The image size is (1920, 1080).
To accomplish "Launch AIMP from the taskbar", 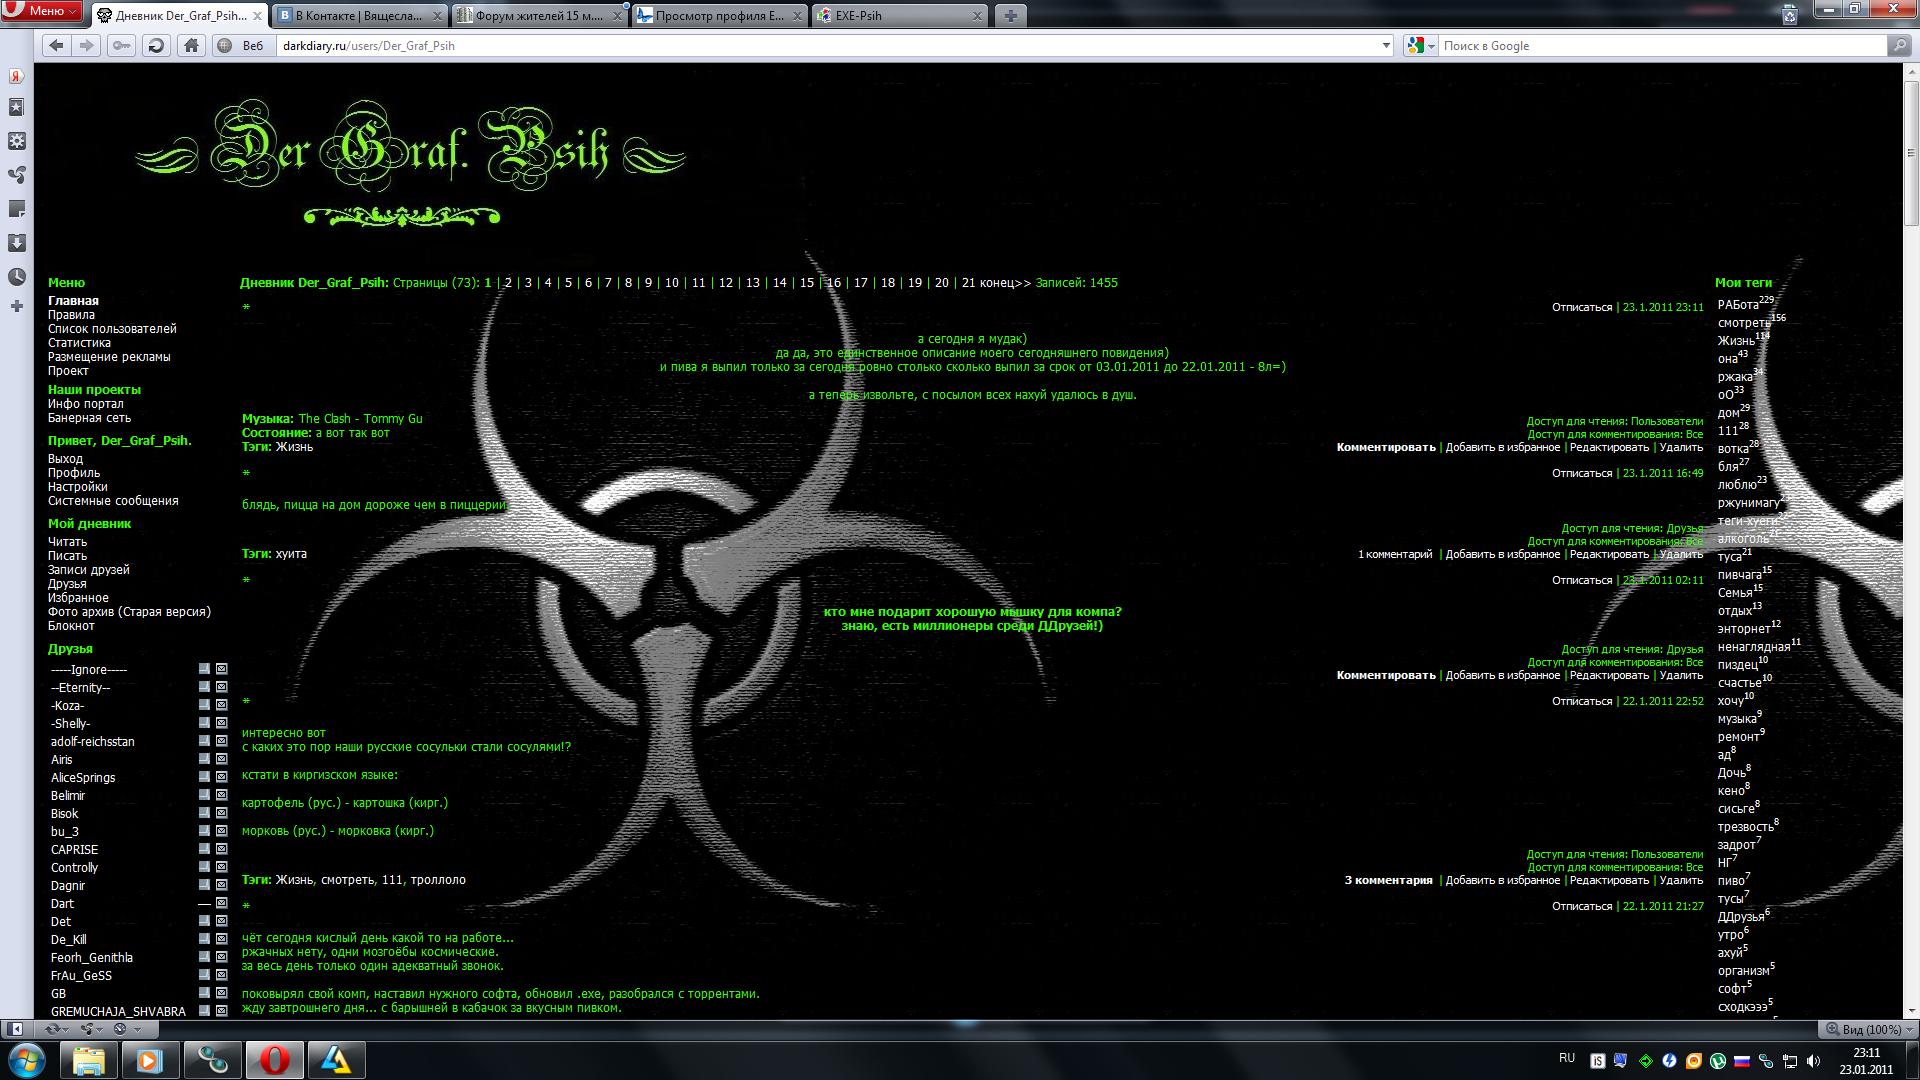I will (335, 1059).
